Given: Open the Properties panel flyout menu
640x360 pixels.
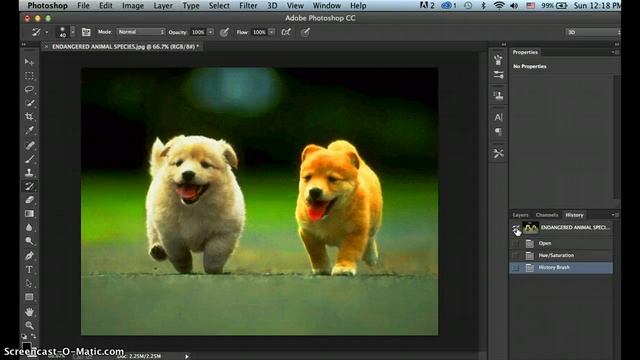Looking at the screenshot, I should 615,52.
